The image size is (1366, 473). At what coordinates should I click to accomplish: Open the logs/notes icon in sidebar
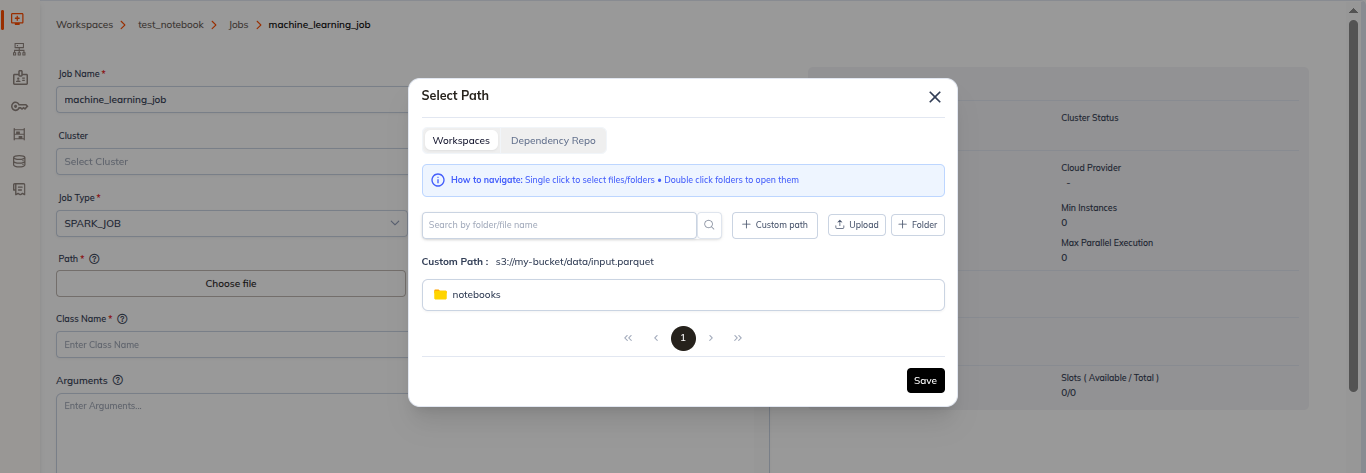(x=19, y=188)
